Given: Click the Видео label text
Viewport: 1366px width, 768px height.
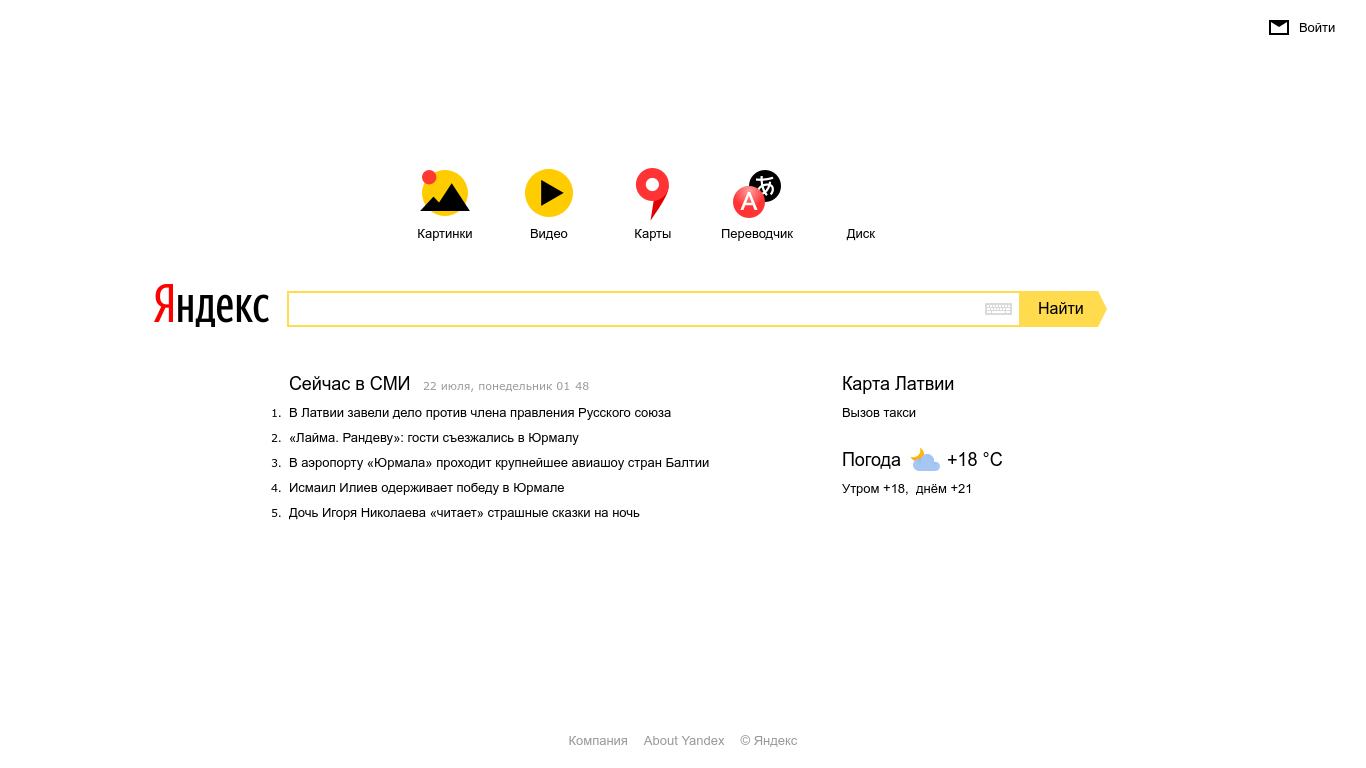Looking at the screenshot, I should [549, 234].
